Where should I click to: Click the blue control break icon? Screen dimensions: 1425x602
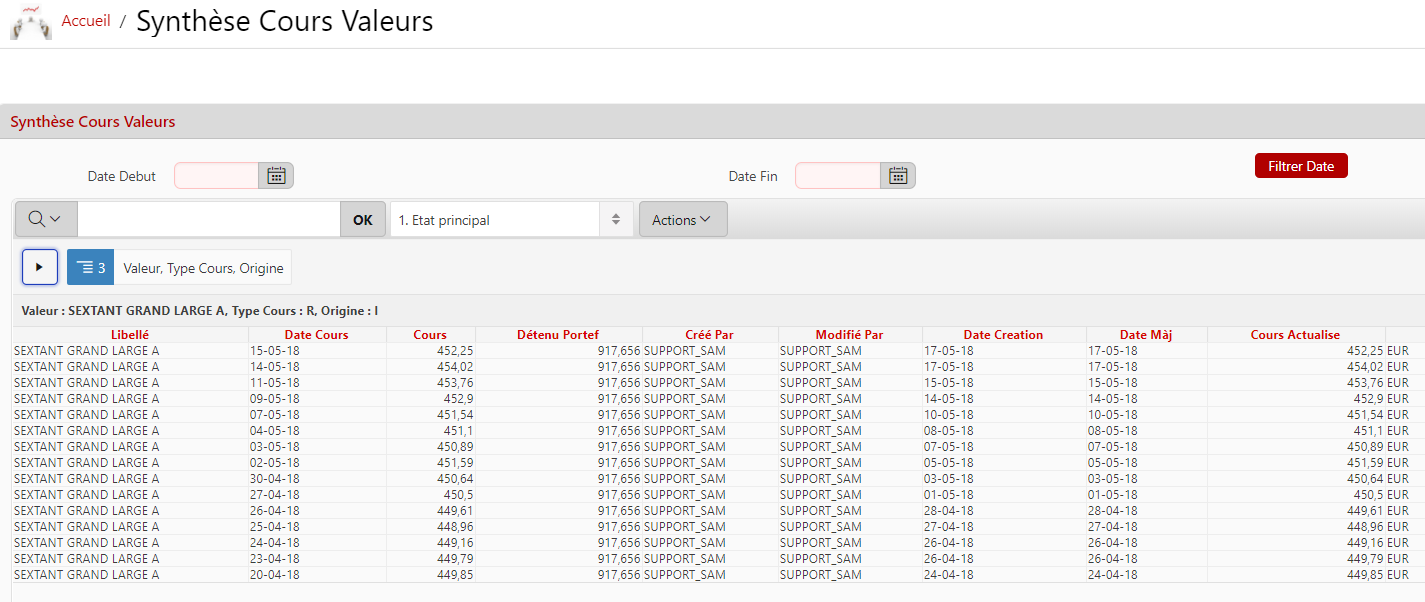90,268
